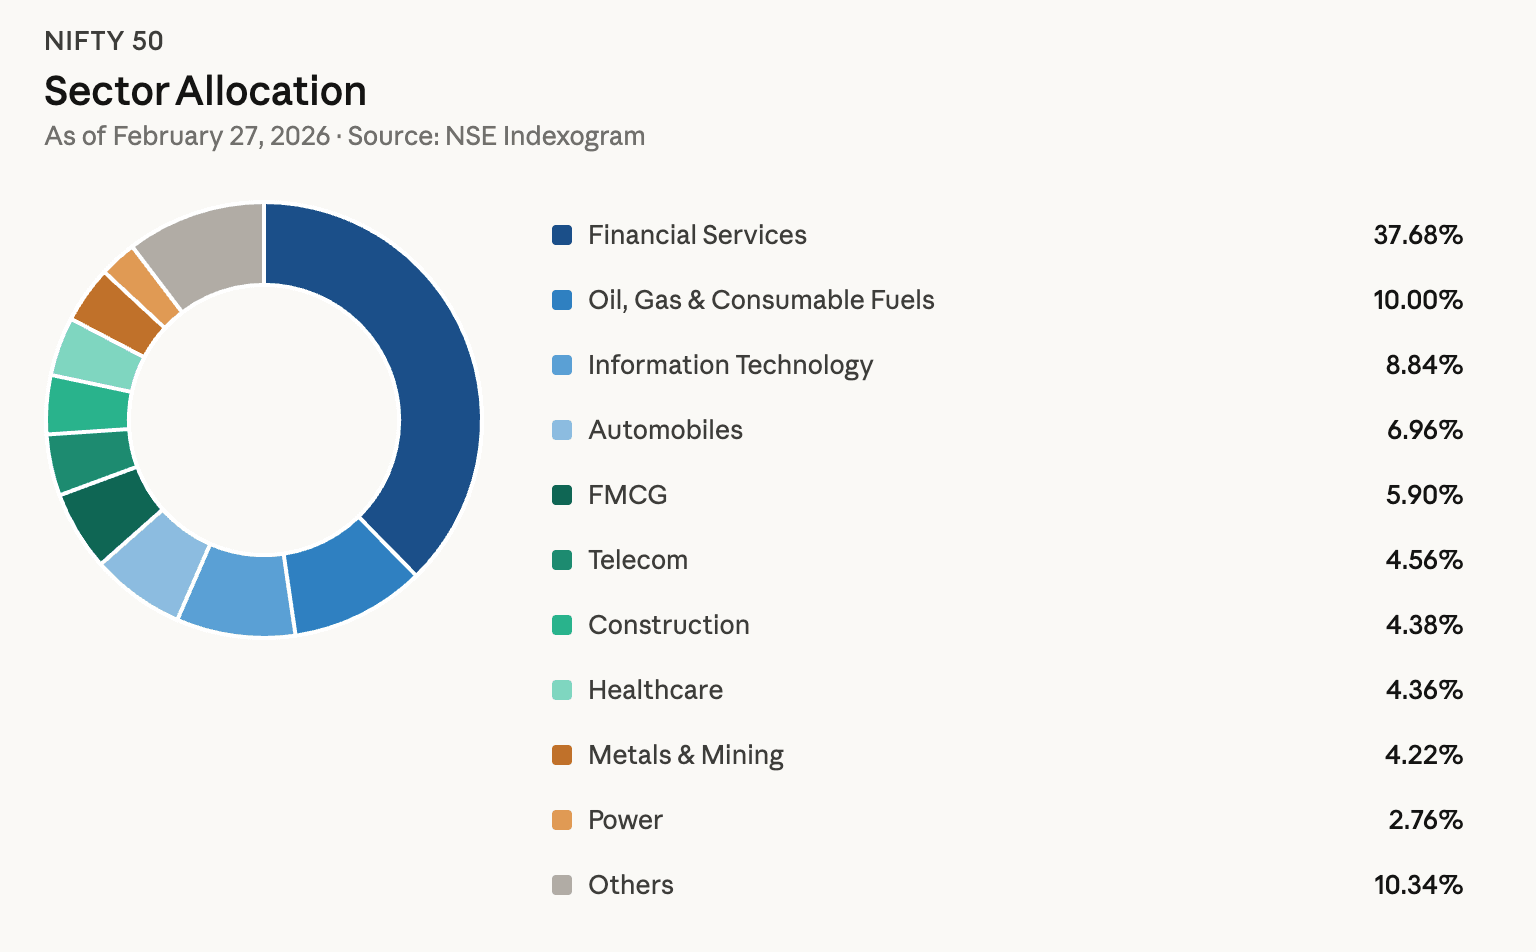Click the 37.68% value
The width and height of the screenshot is (1536, 952).
coord(1417,235)
